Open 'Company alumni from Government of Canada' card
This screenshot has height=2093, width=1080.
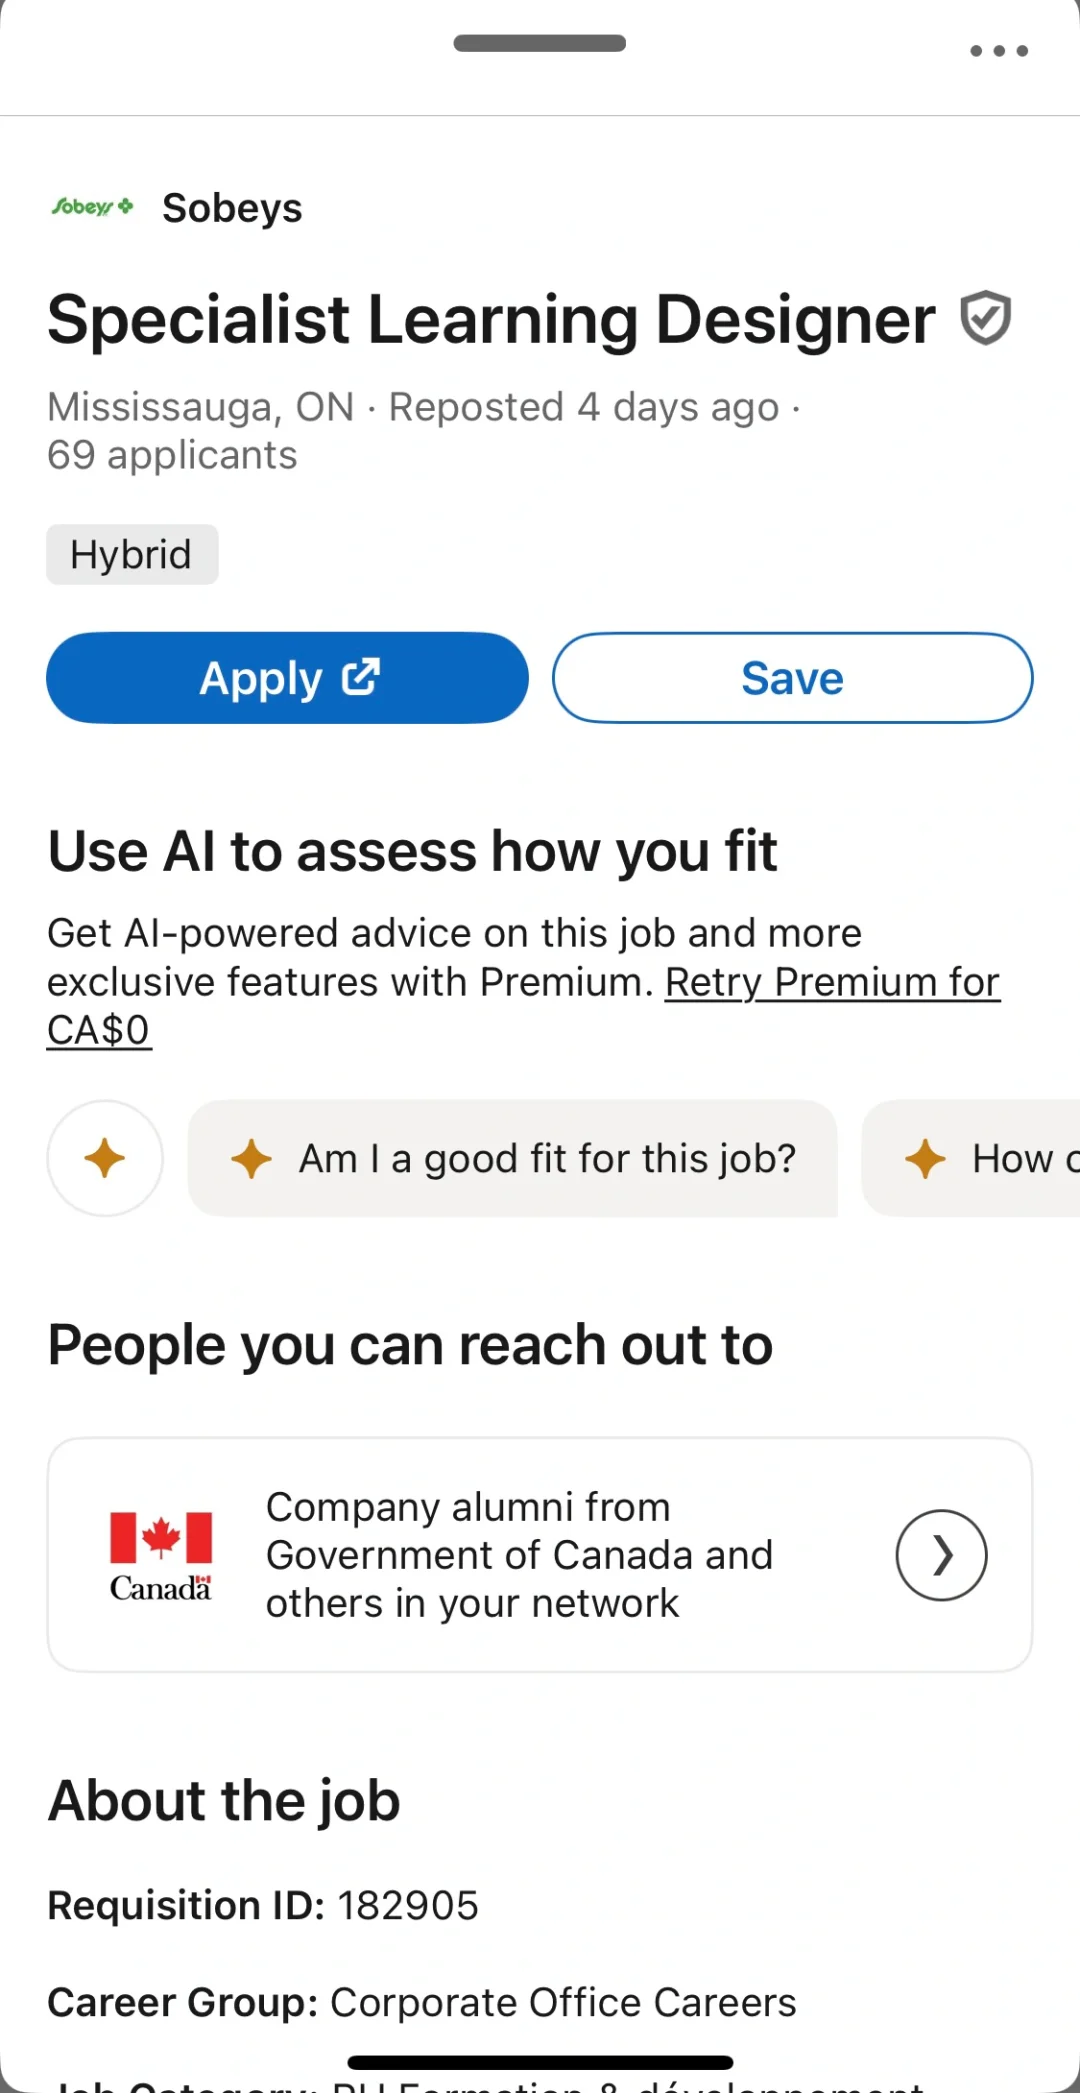[x=519, y=1555]
